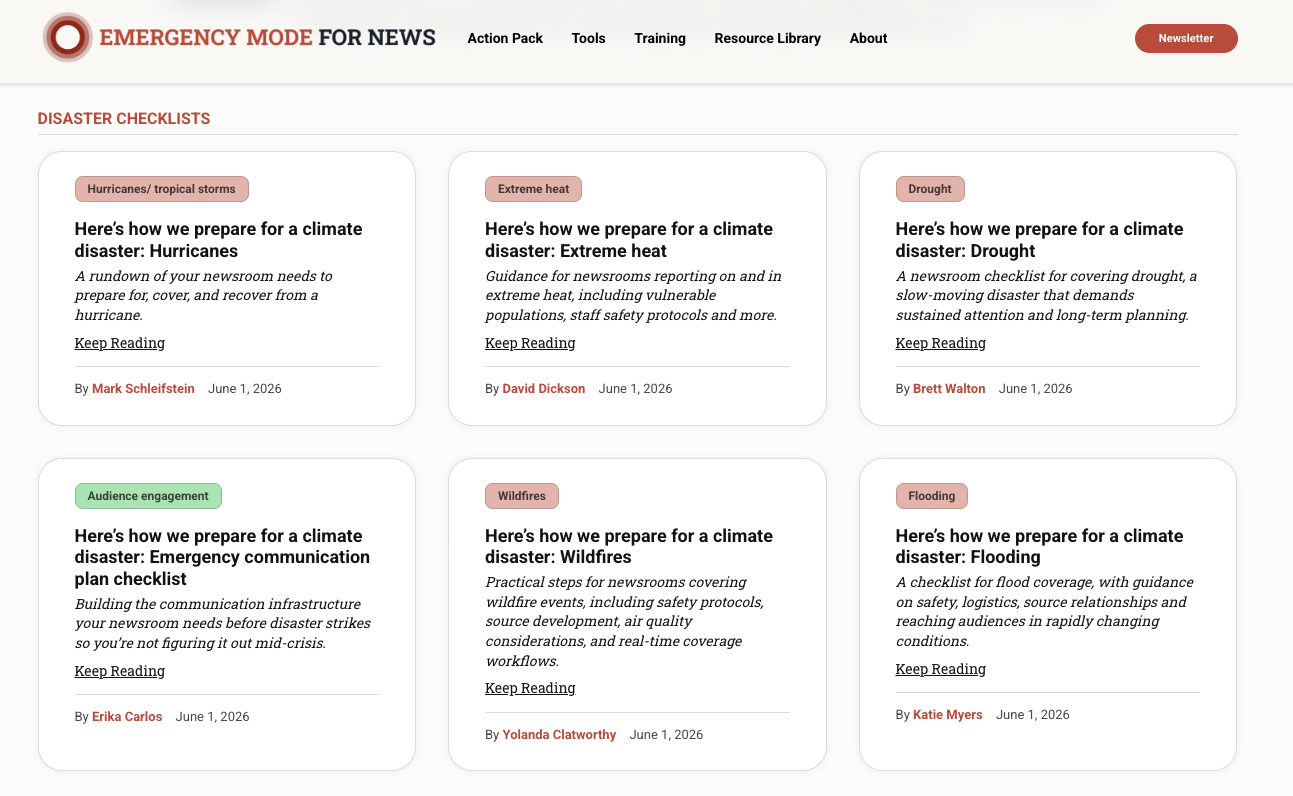
Task: Click the Drought card description text
Action: tap(1046, 295)
